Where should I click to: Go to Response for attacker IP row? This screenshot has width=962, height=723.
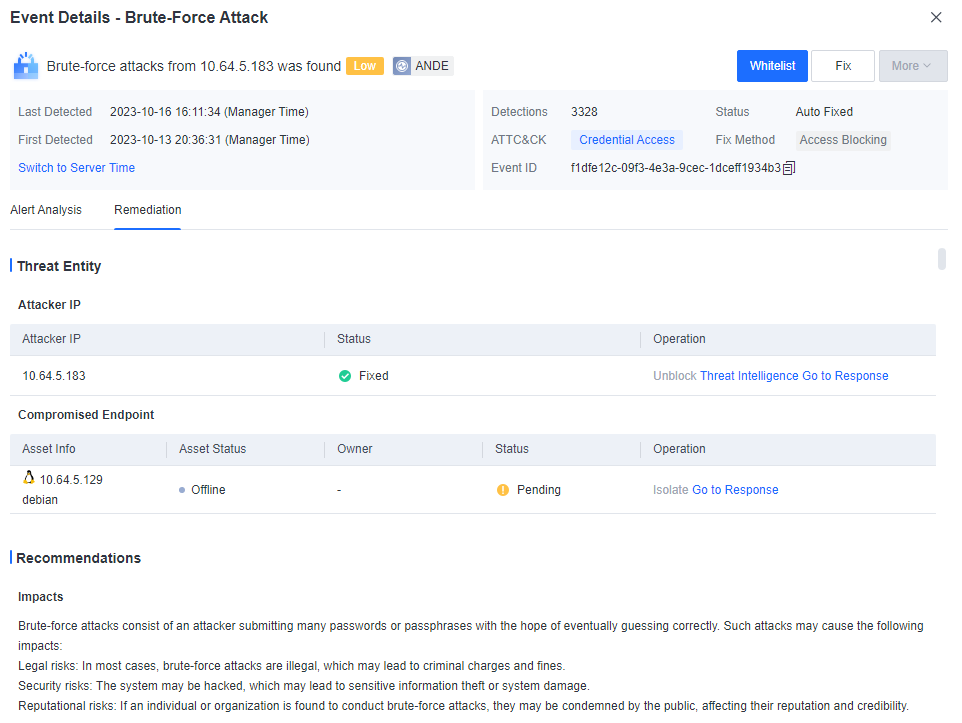click(845, 376)
